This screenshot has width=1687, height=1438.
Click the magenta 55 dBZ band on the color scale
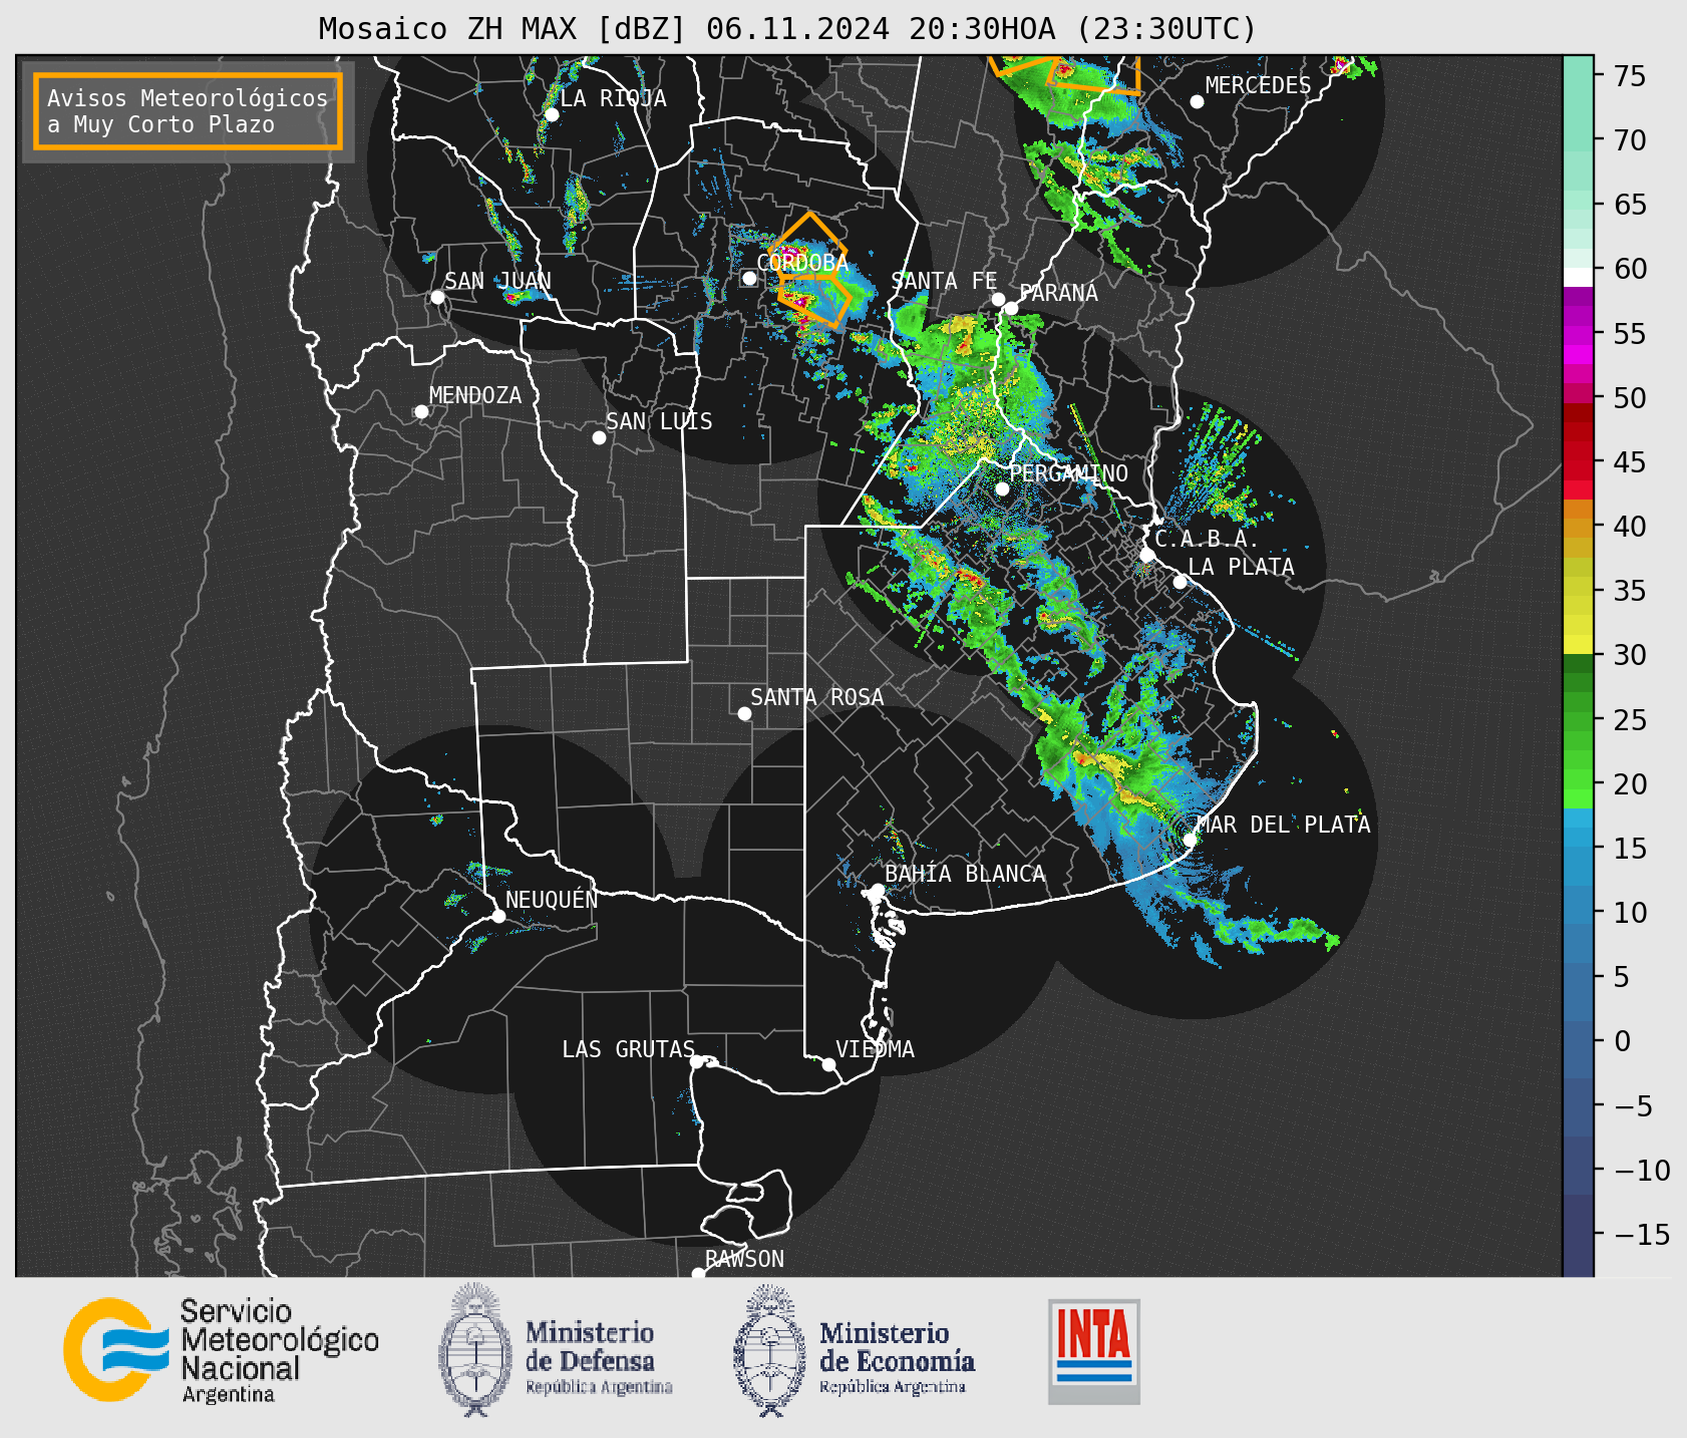click(1577, 334)
